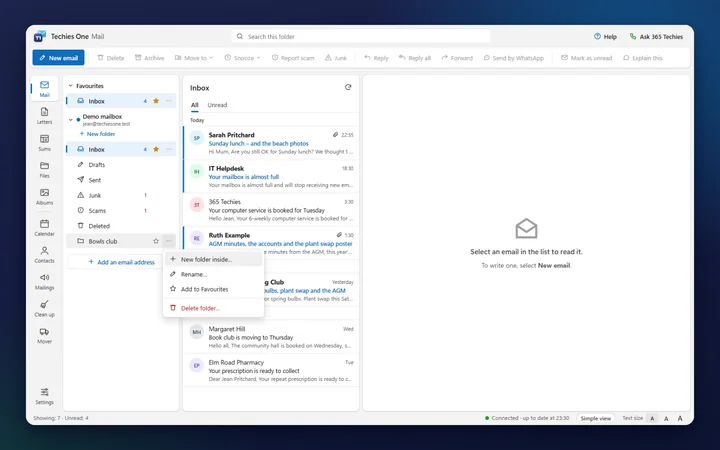Open the Sums spreadsheet section
Screen dimensions: 720x450
pyautogui.click(x=45, y=143)
